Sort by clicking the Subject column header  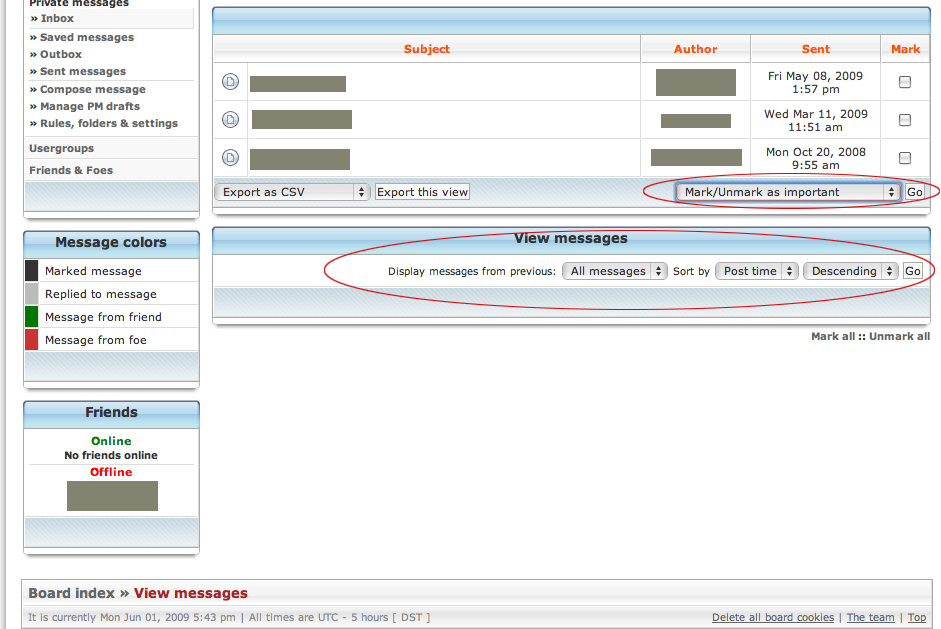click(427, 49)
